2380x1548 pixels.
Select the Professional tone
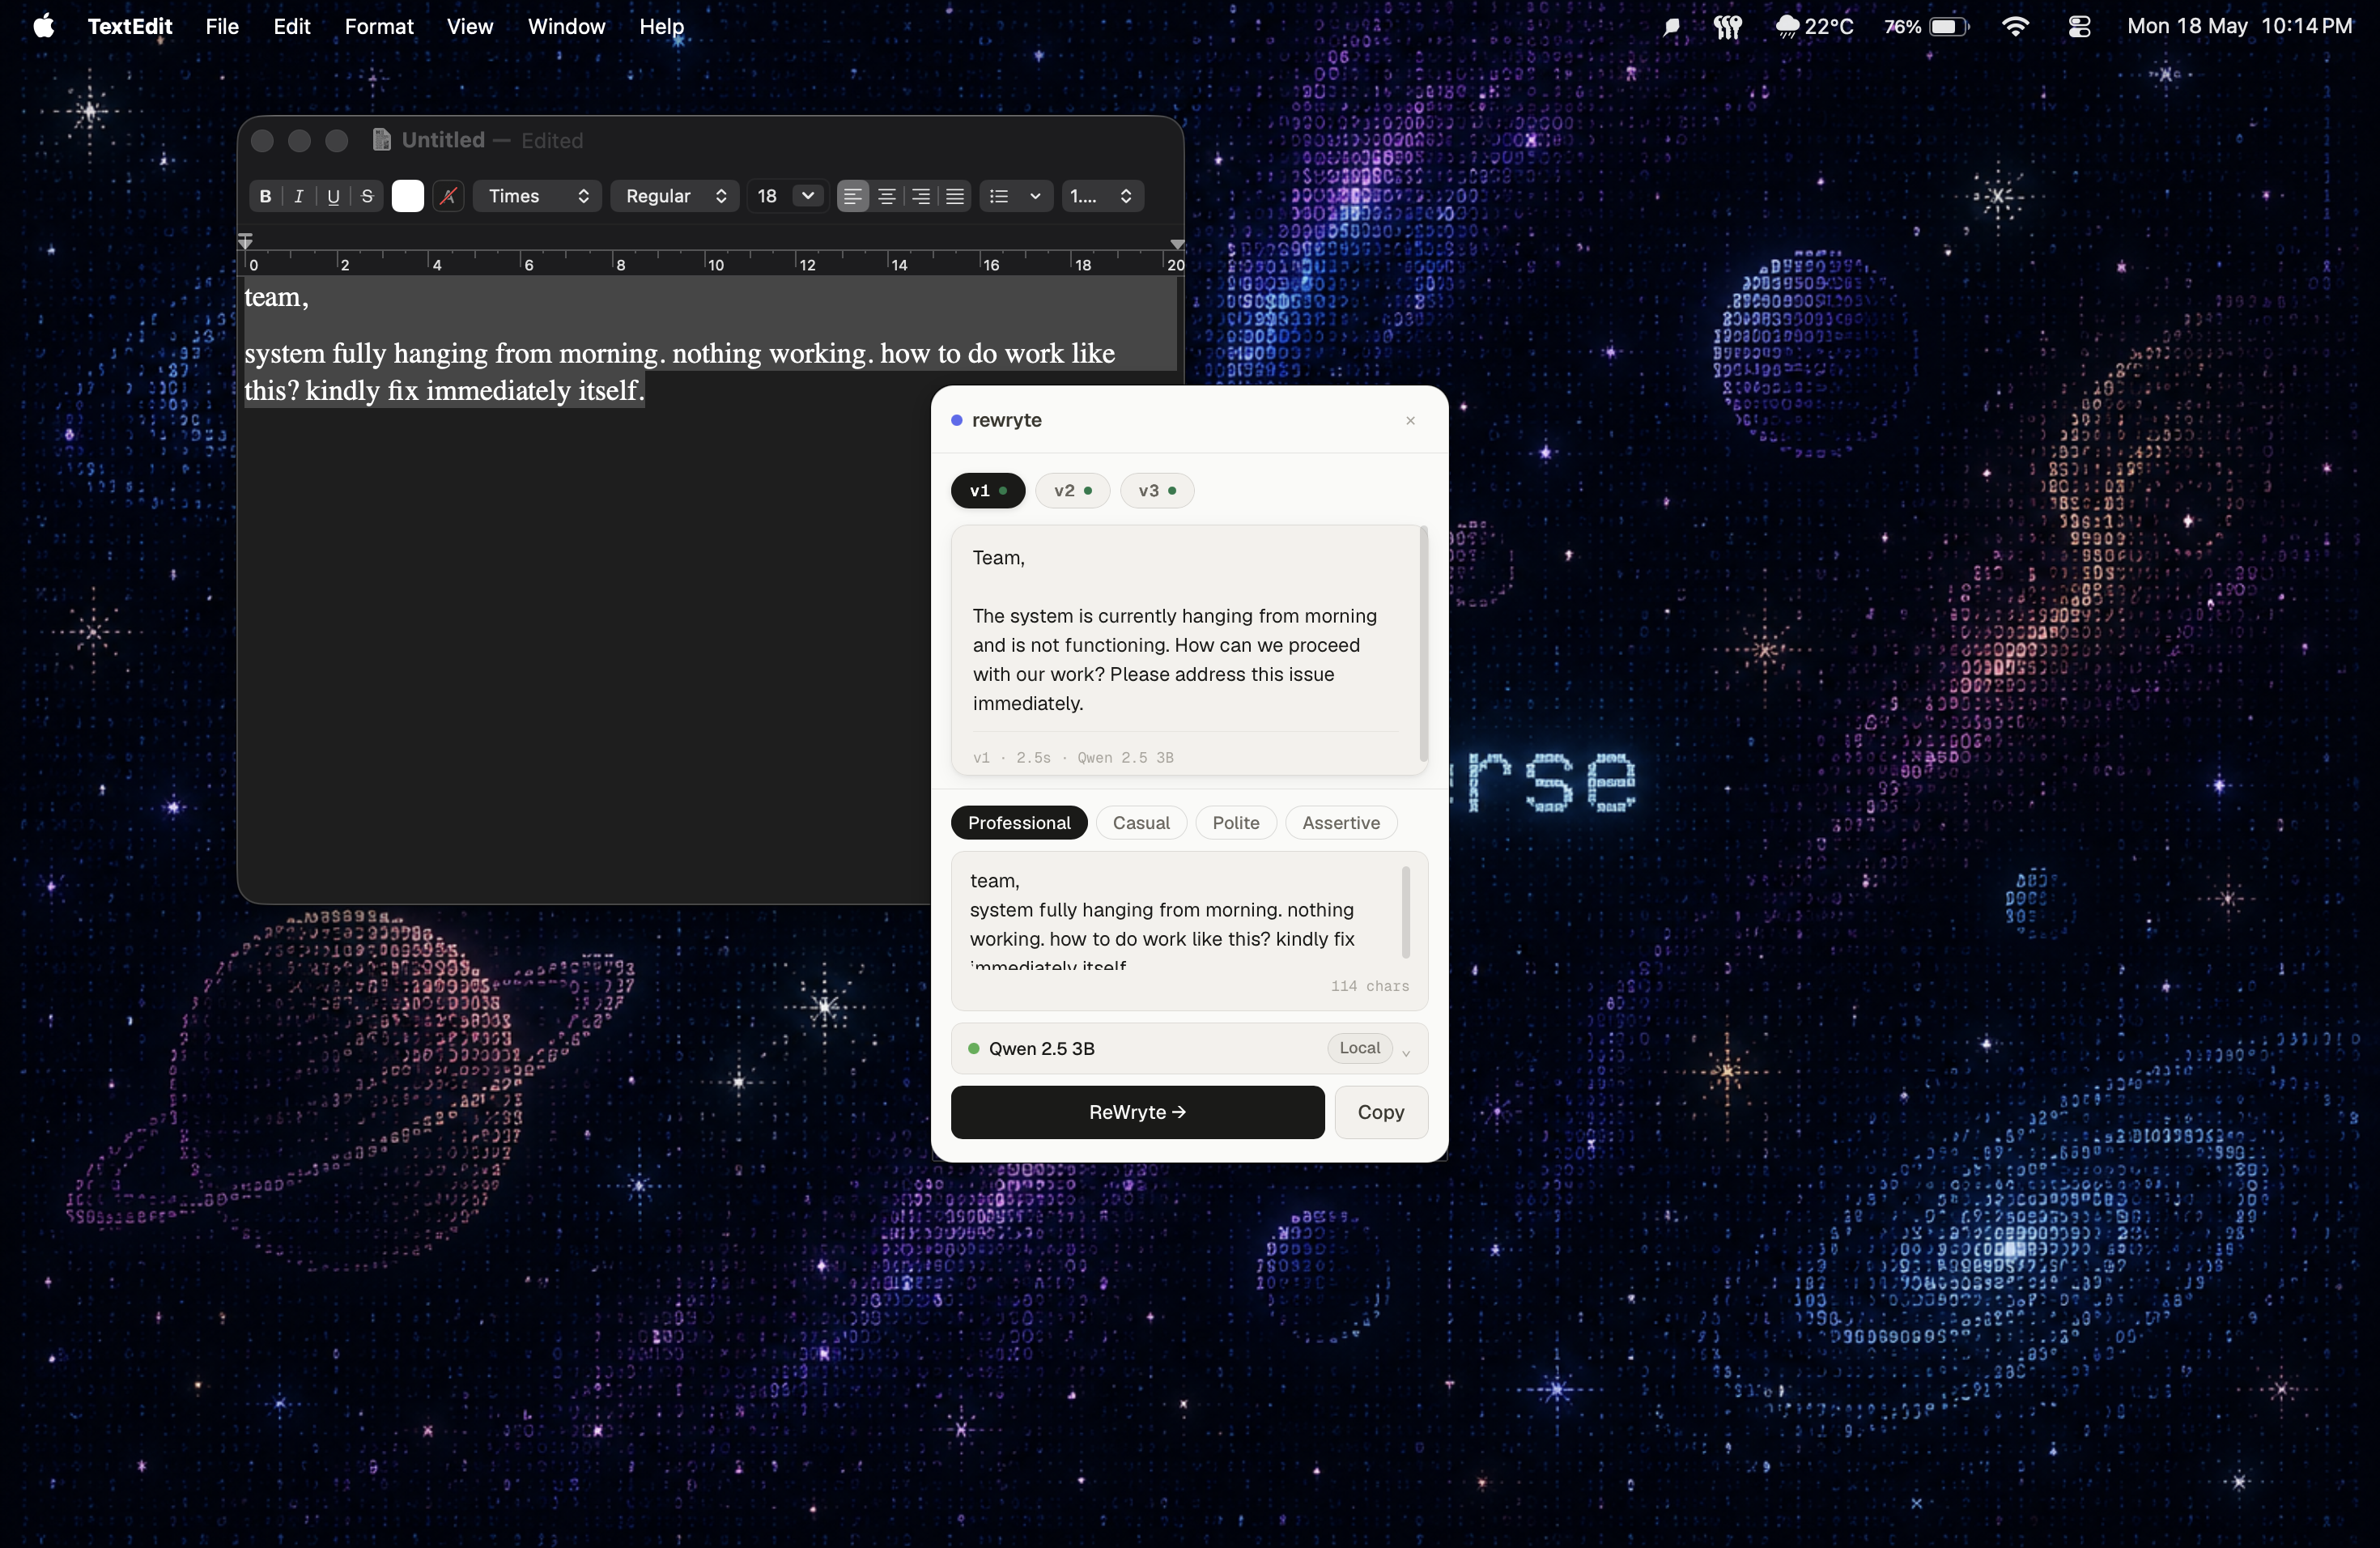(1019, 823)
